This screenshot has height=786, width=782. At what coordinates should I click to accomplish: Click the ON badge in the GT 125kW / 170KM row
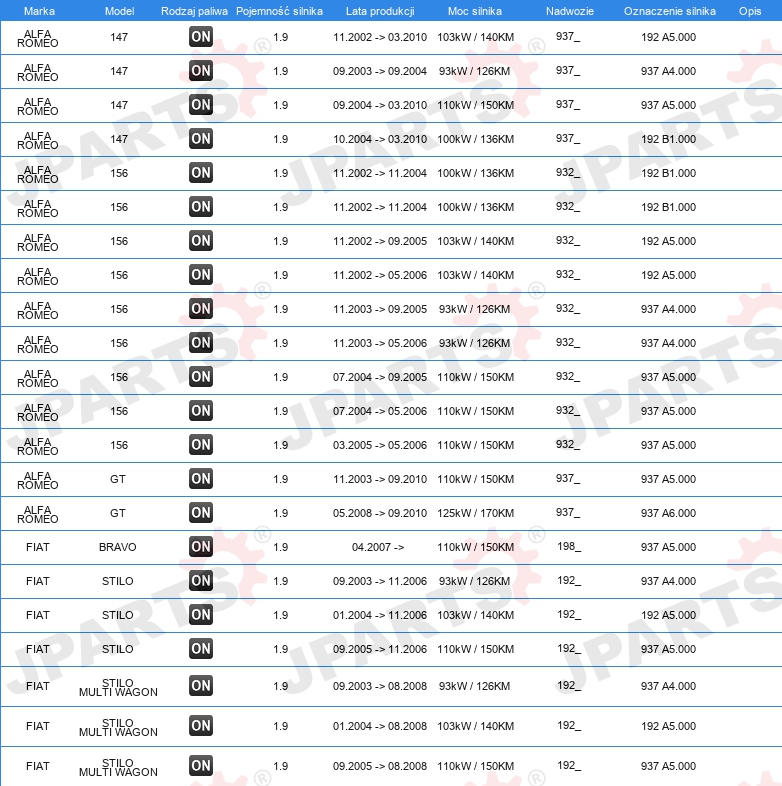coord(201,513)
